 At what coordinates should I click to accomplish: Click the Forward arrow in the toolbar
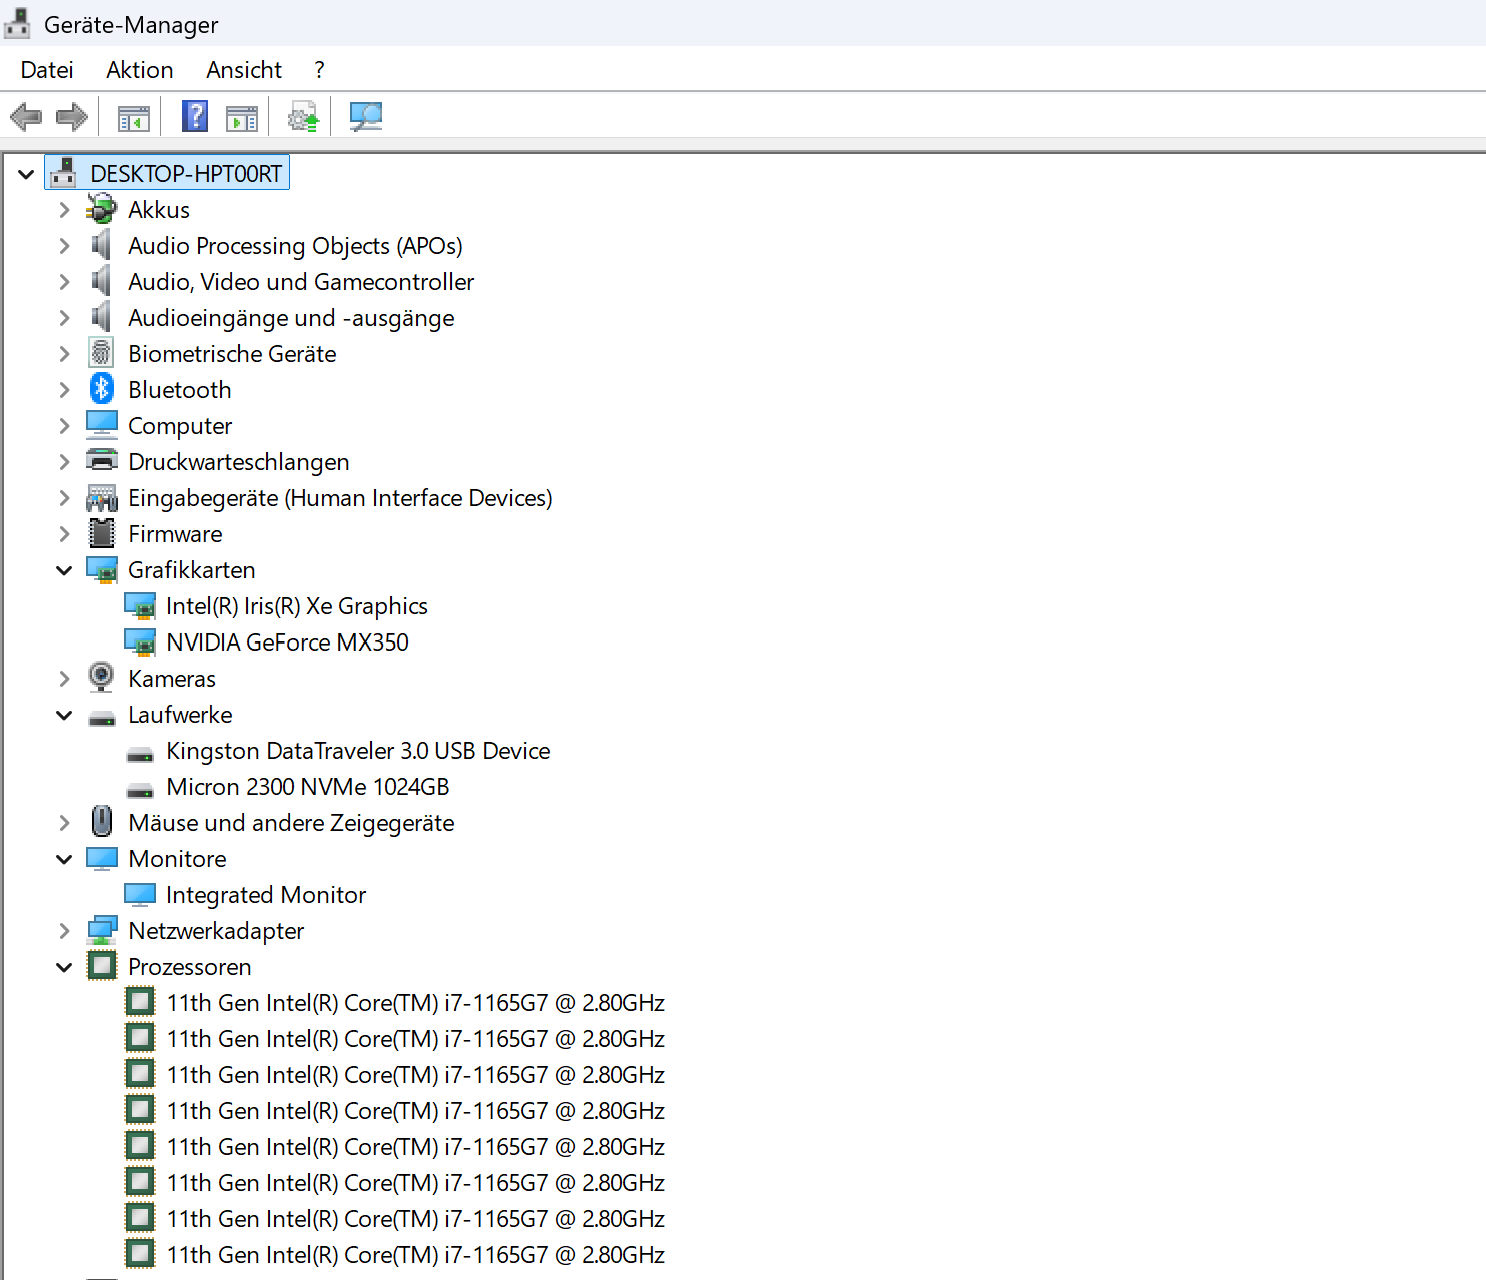click(72, 117)
